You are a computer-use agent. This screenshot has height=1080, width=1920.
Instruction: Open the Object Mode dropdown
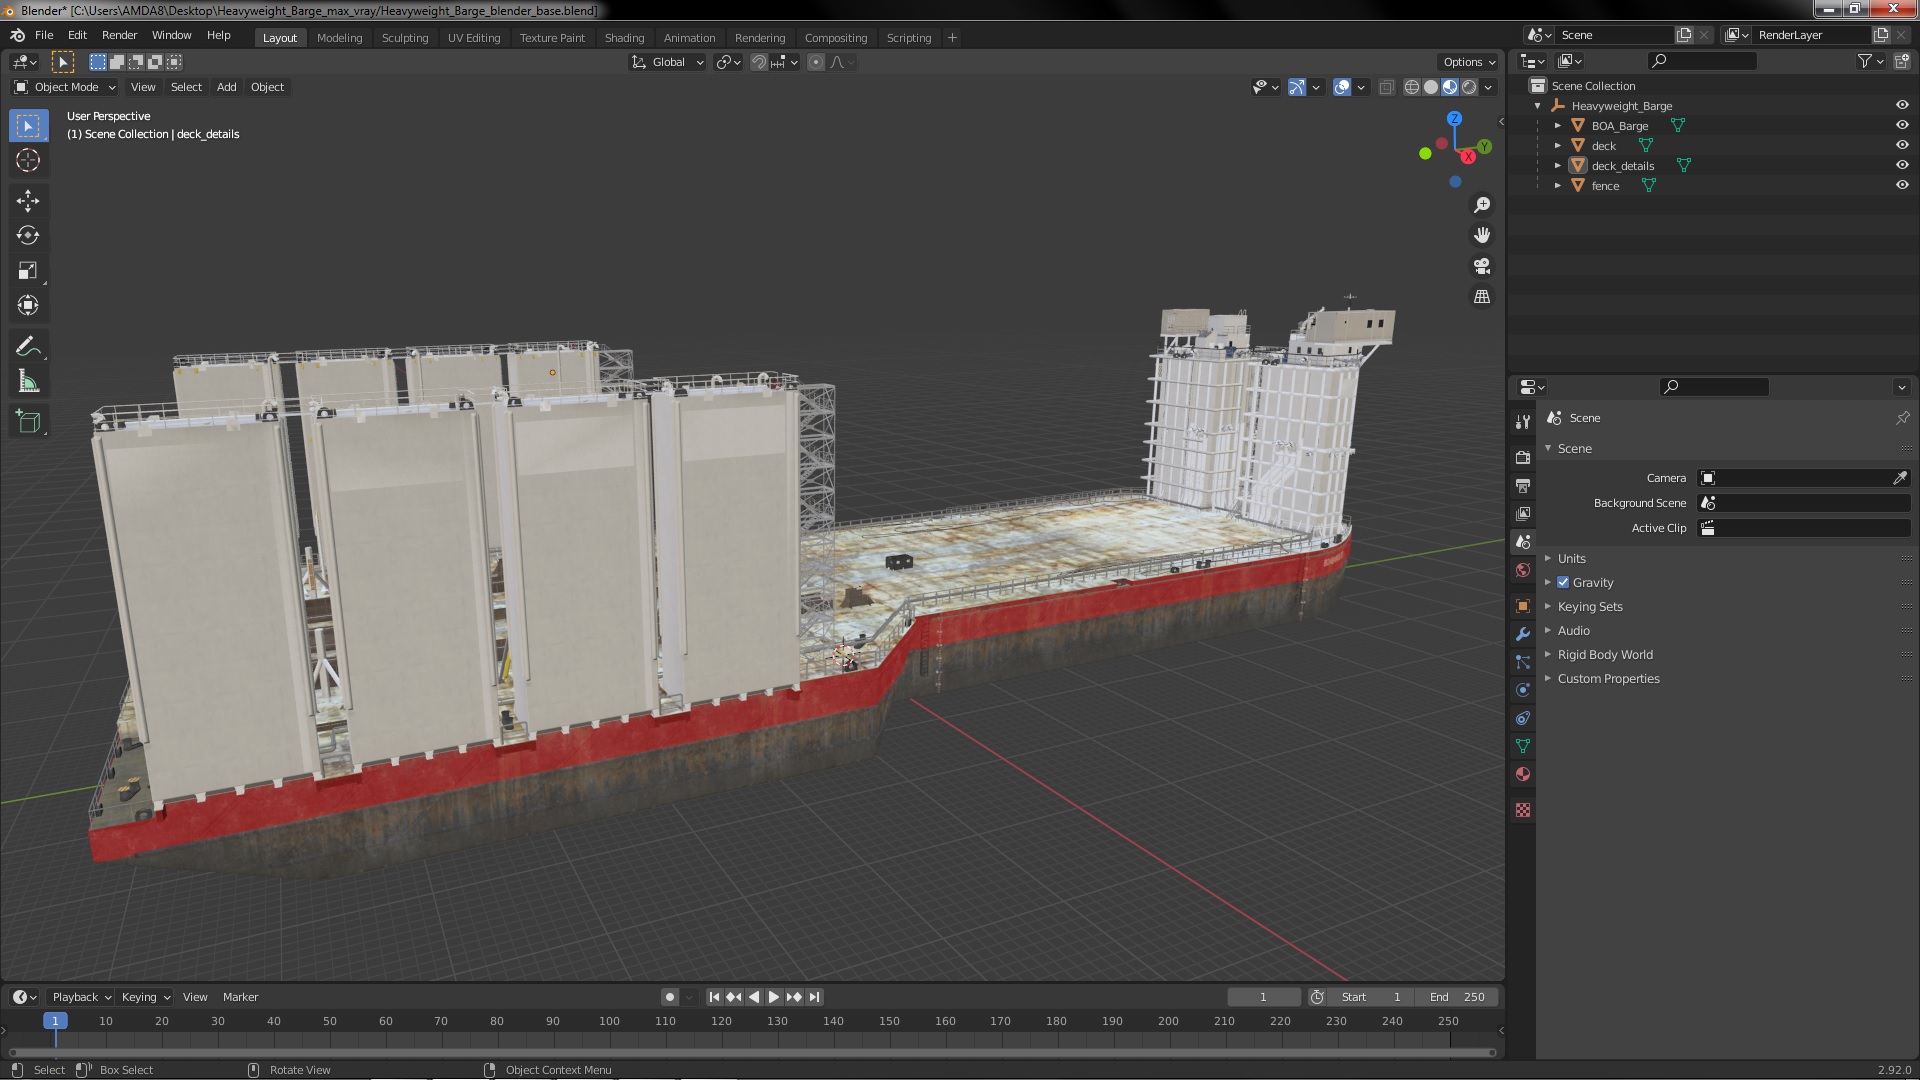point(65,87)
